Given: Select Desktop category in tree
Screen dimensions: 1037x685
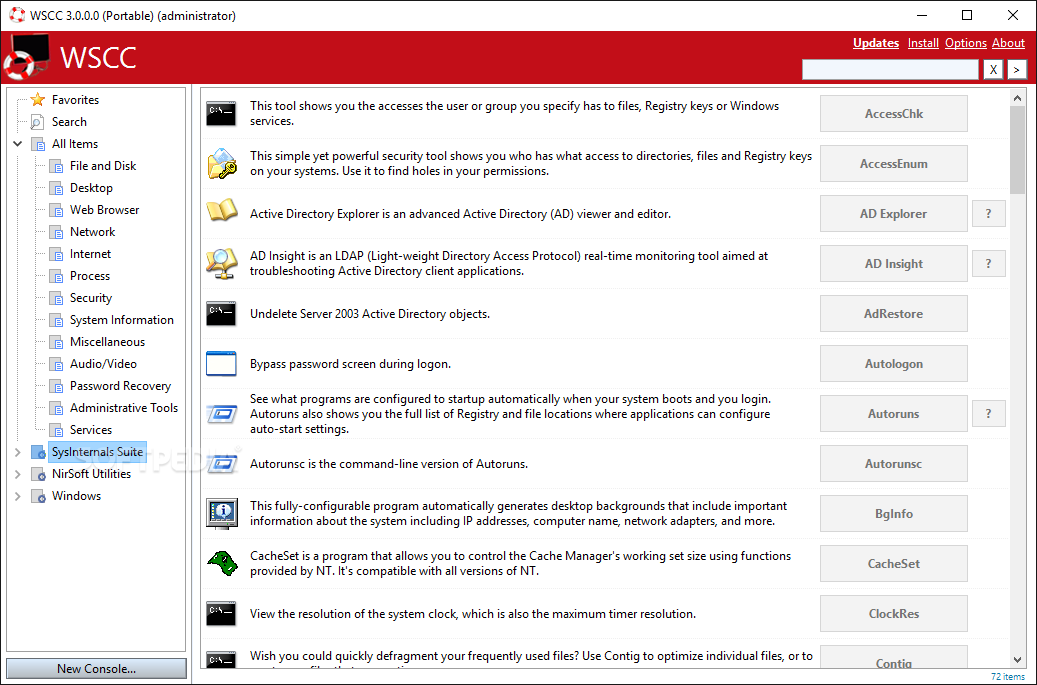Looking at the screenshot, I should click(91, 188).
